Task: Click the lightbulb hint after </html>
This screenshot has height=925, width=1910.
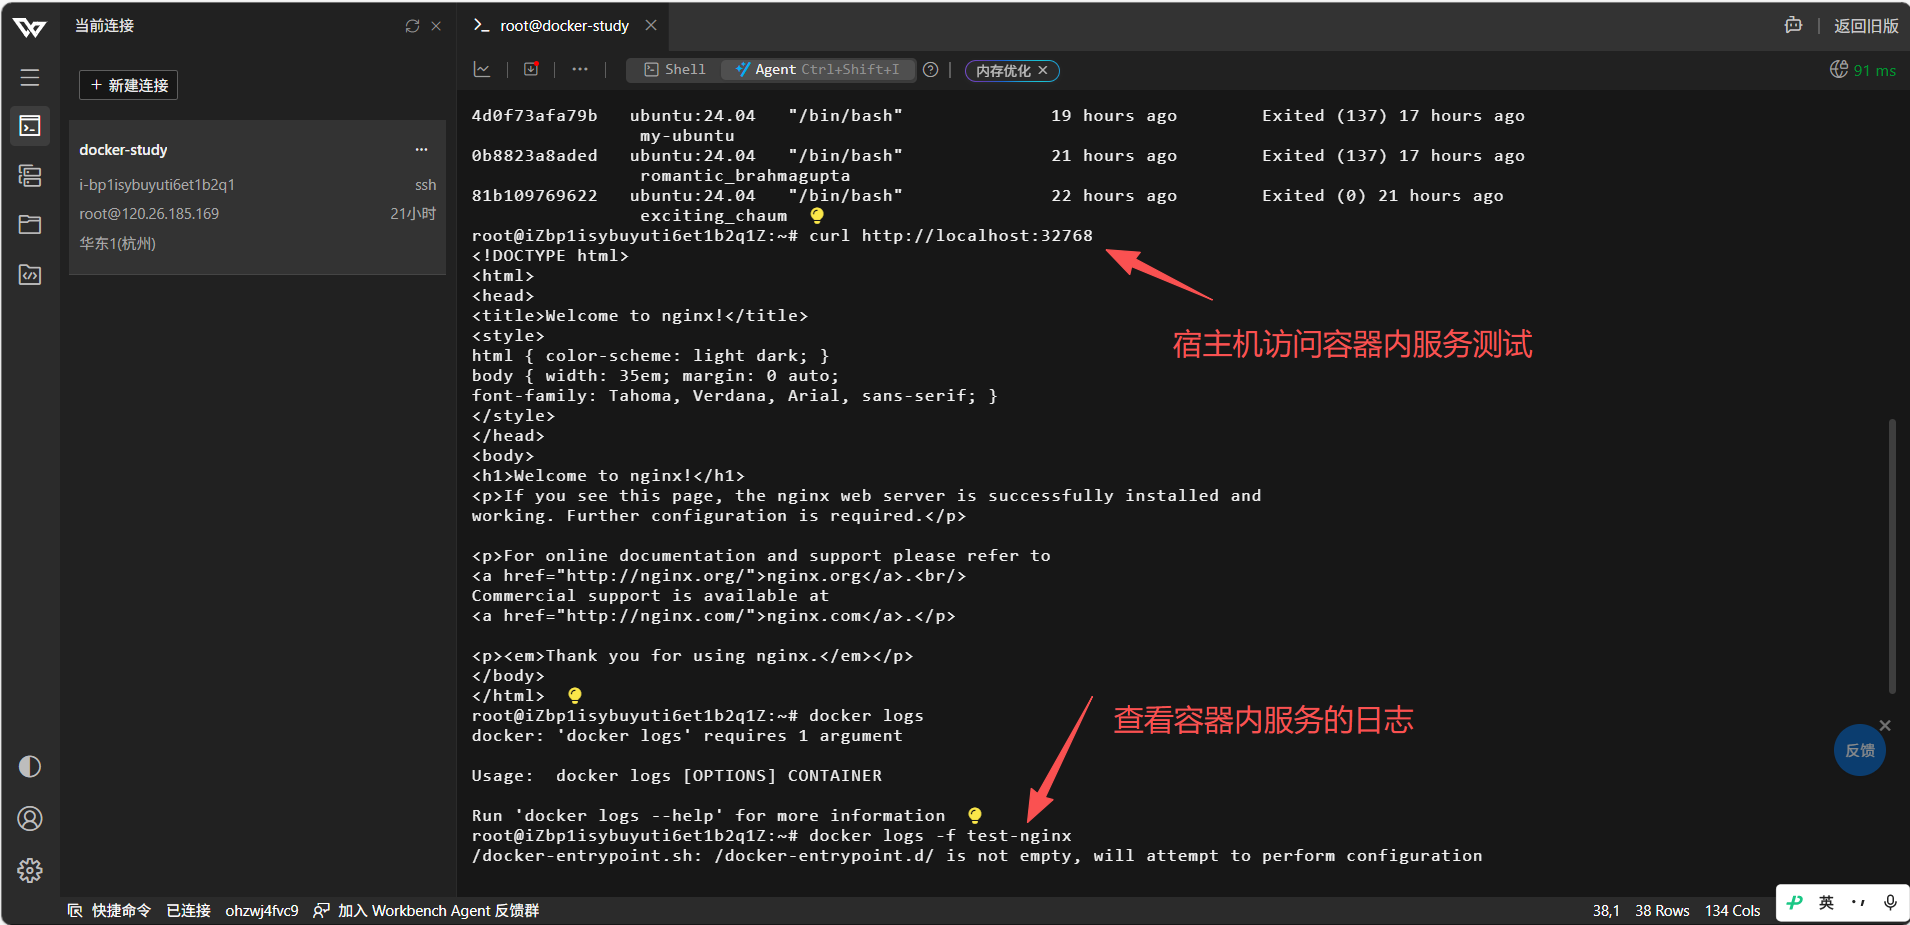Action: point(575,695)
